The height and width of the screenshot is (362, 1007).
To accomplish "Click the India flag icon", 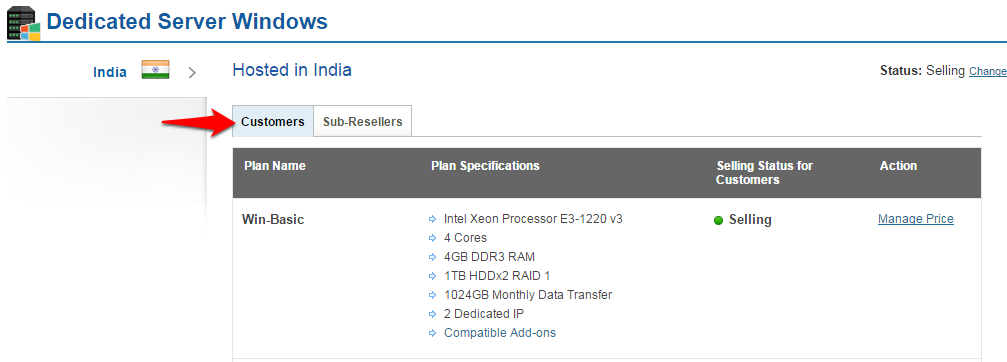I will (x=155, y=70).
